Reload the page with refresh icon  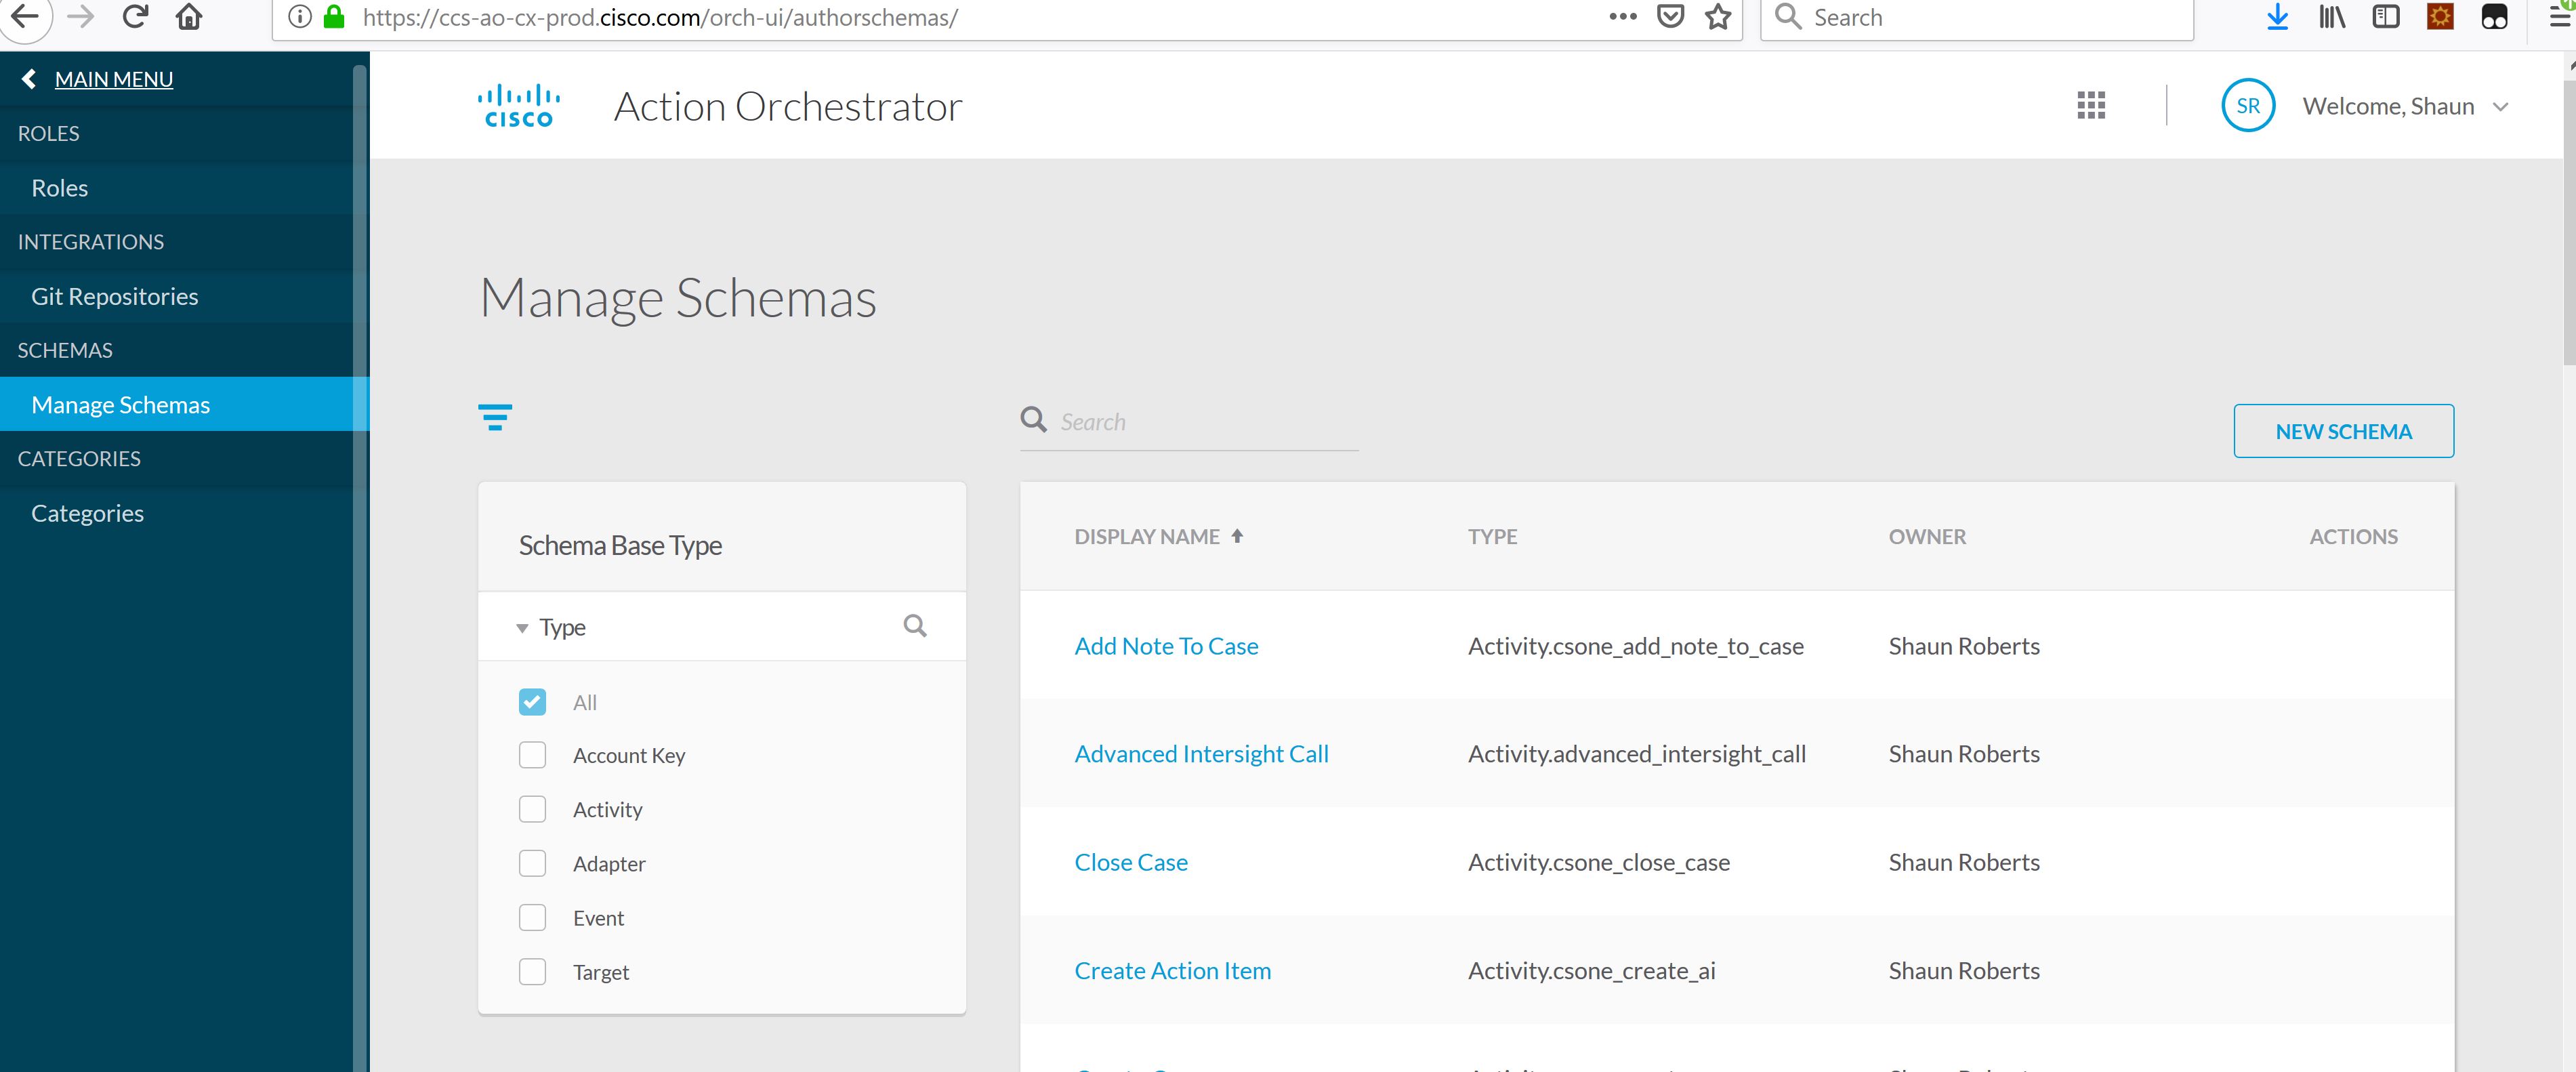(x=135, y=16)
